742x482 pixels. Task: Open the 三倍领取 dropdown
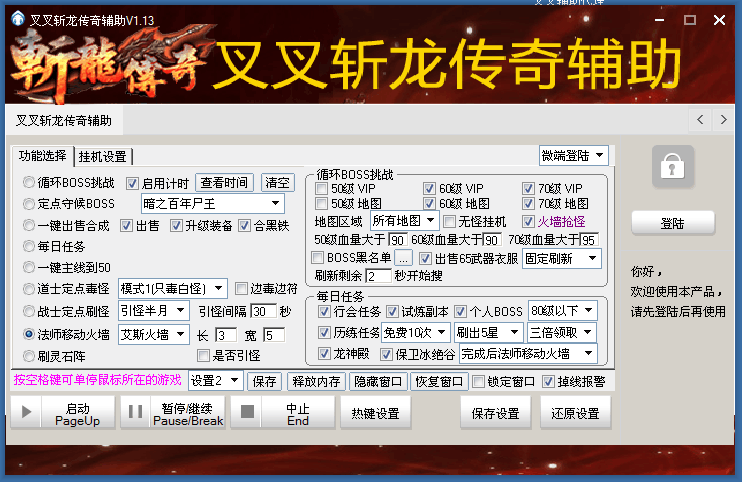click(562, 333)
